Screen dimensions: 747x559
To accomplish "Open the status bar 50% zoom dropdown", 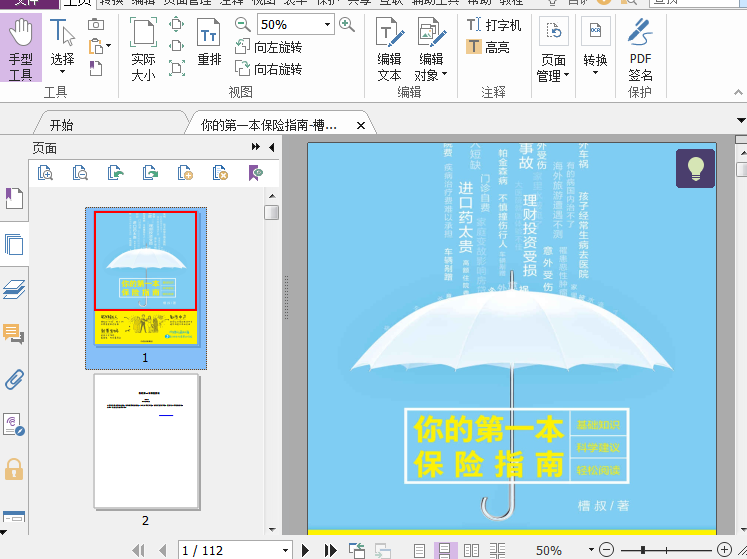I will click(x=591, y=550).
